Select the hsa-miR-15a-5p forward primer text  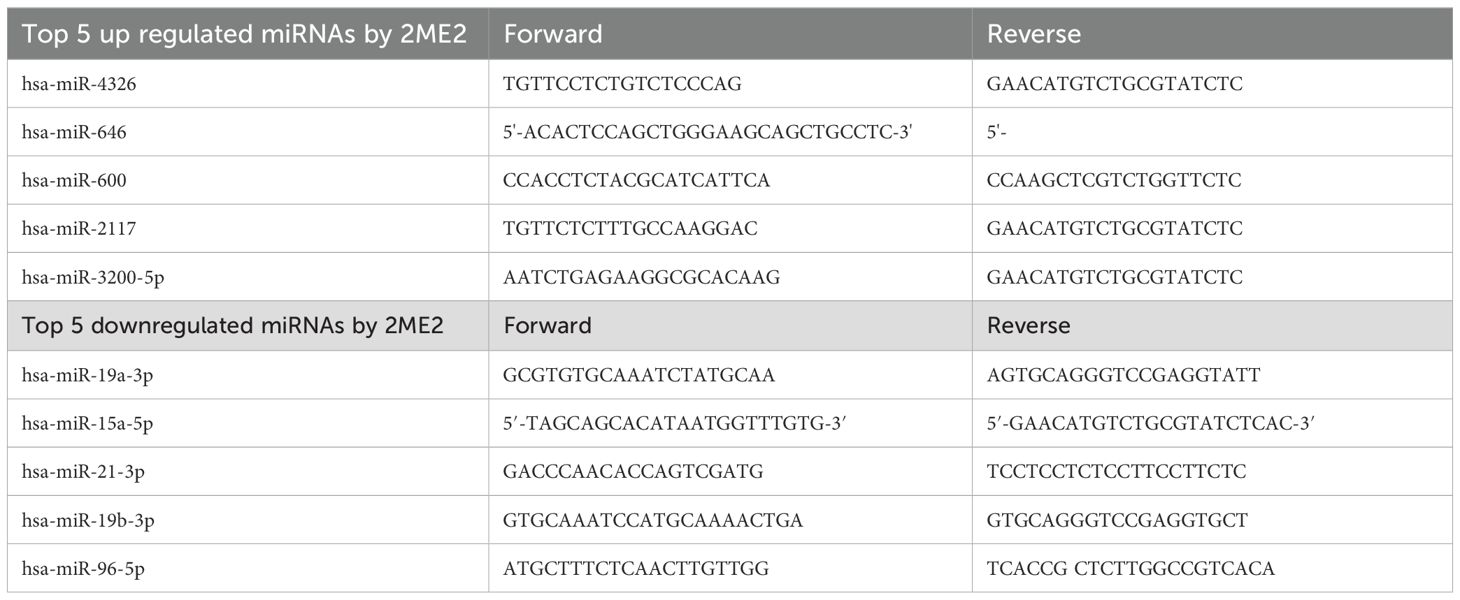pyautogui.click(x=684, y=423)
